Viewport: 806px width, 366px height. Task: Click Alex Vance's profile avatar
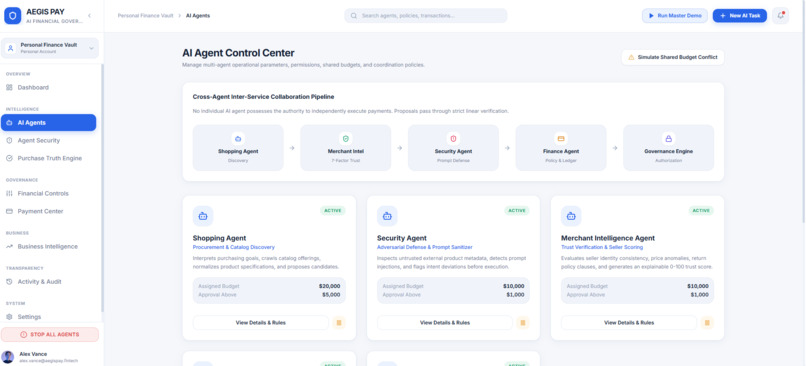(x=8, y=357)
